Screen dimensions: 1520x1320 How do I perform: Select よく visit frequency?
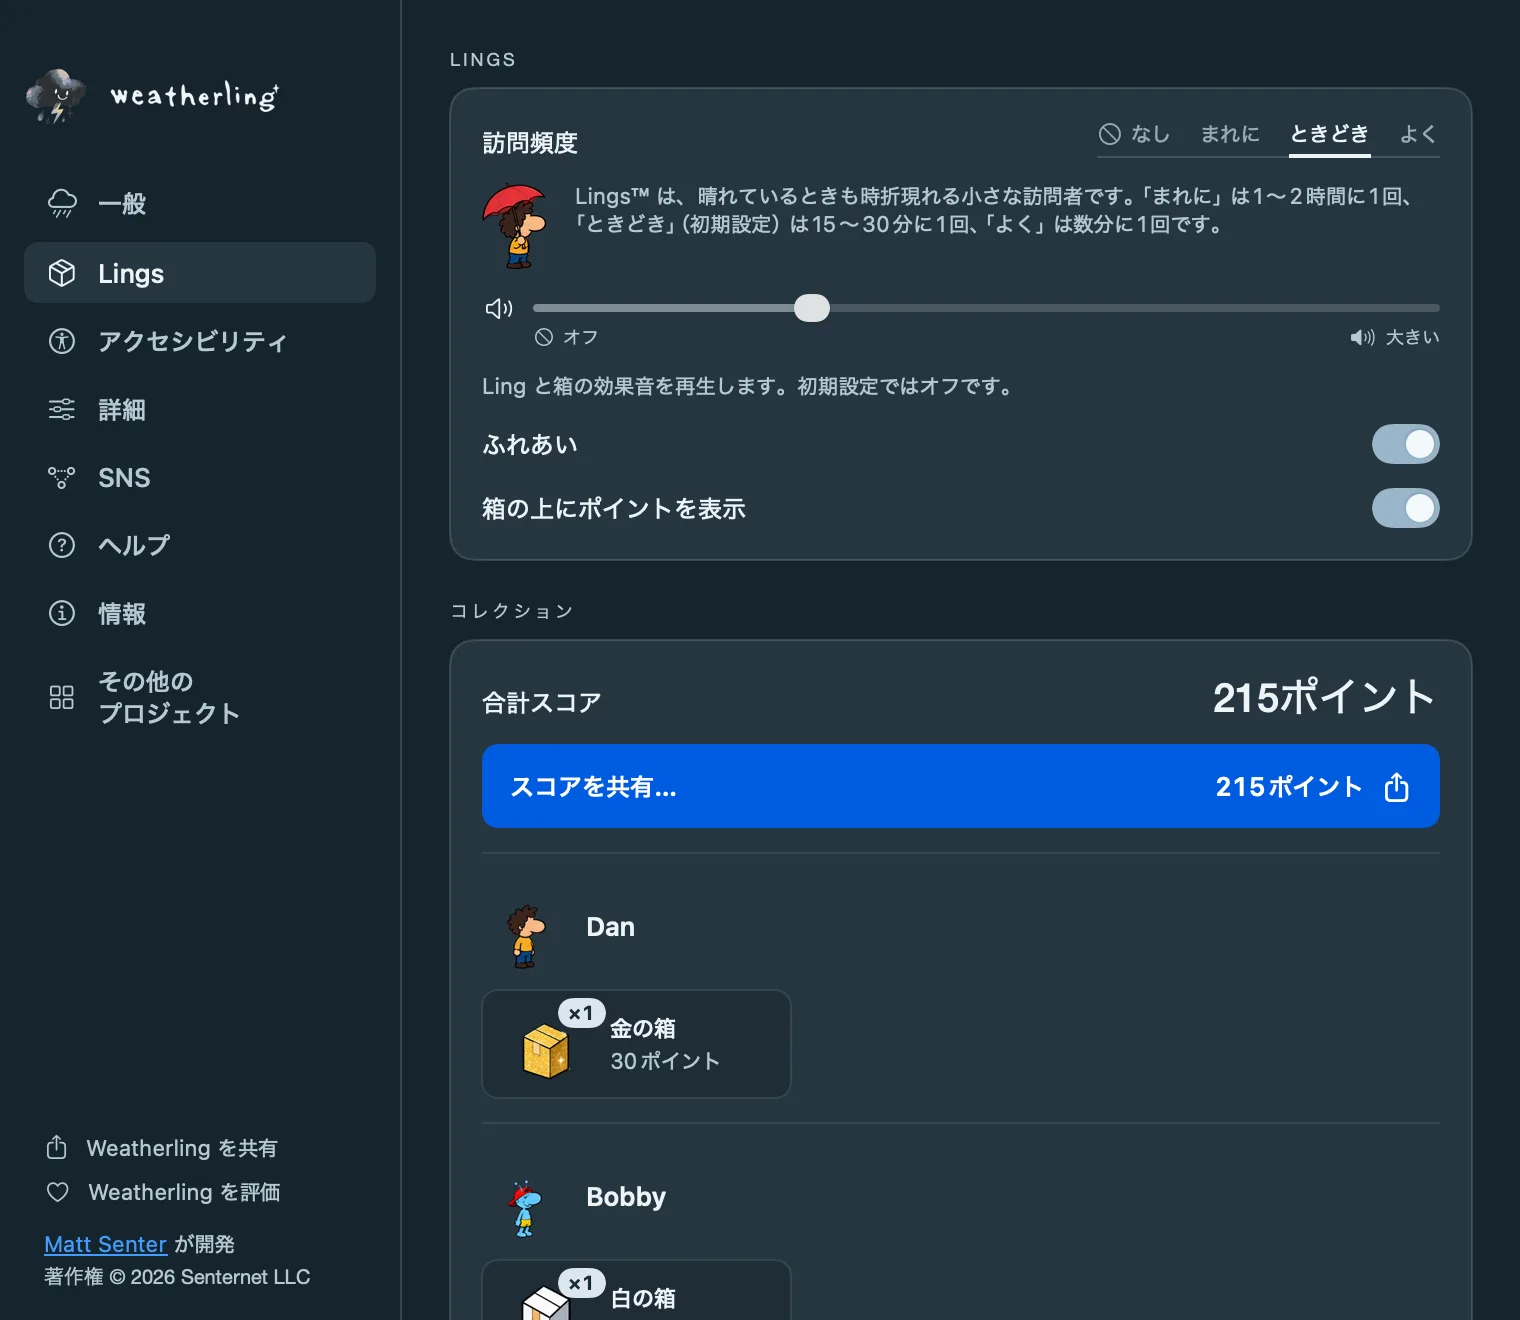coord(1418,134)
